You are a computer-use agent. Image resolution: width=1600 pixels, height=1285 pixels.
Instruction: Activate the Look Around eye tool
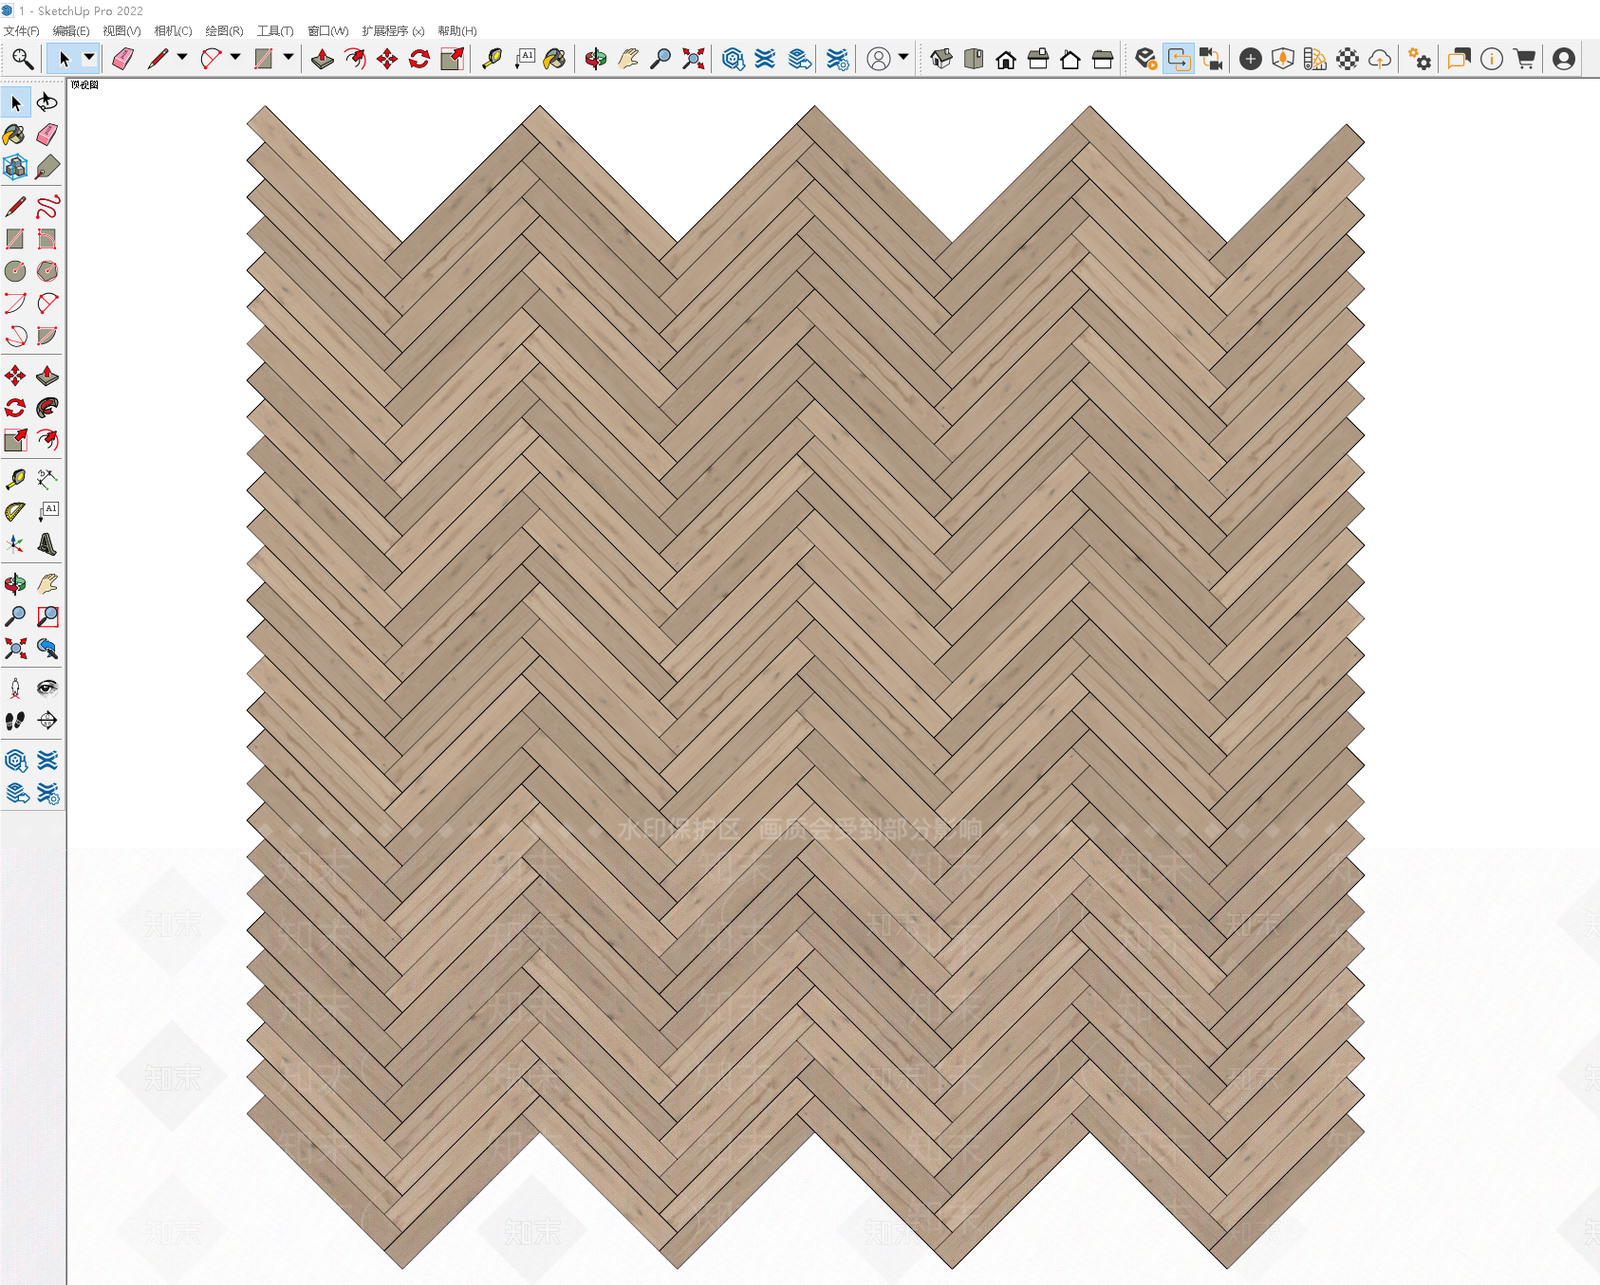click(x=47, y=688)
